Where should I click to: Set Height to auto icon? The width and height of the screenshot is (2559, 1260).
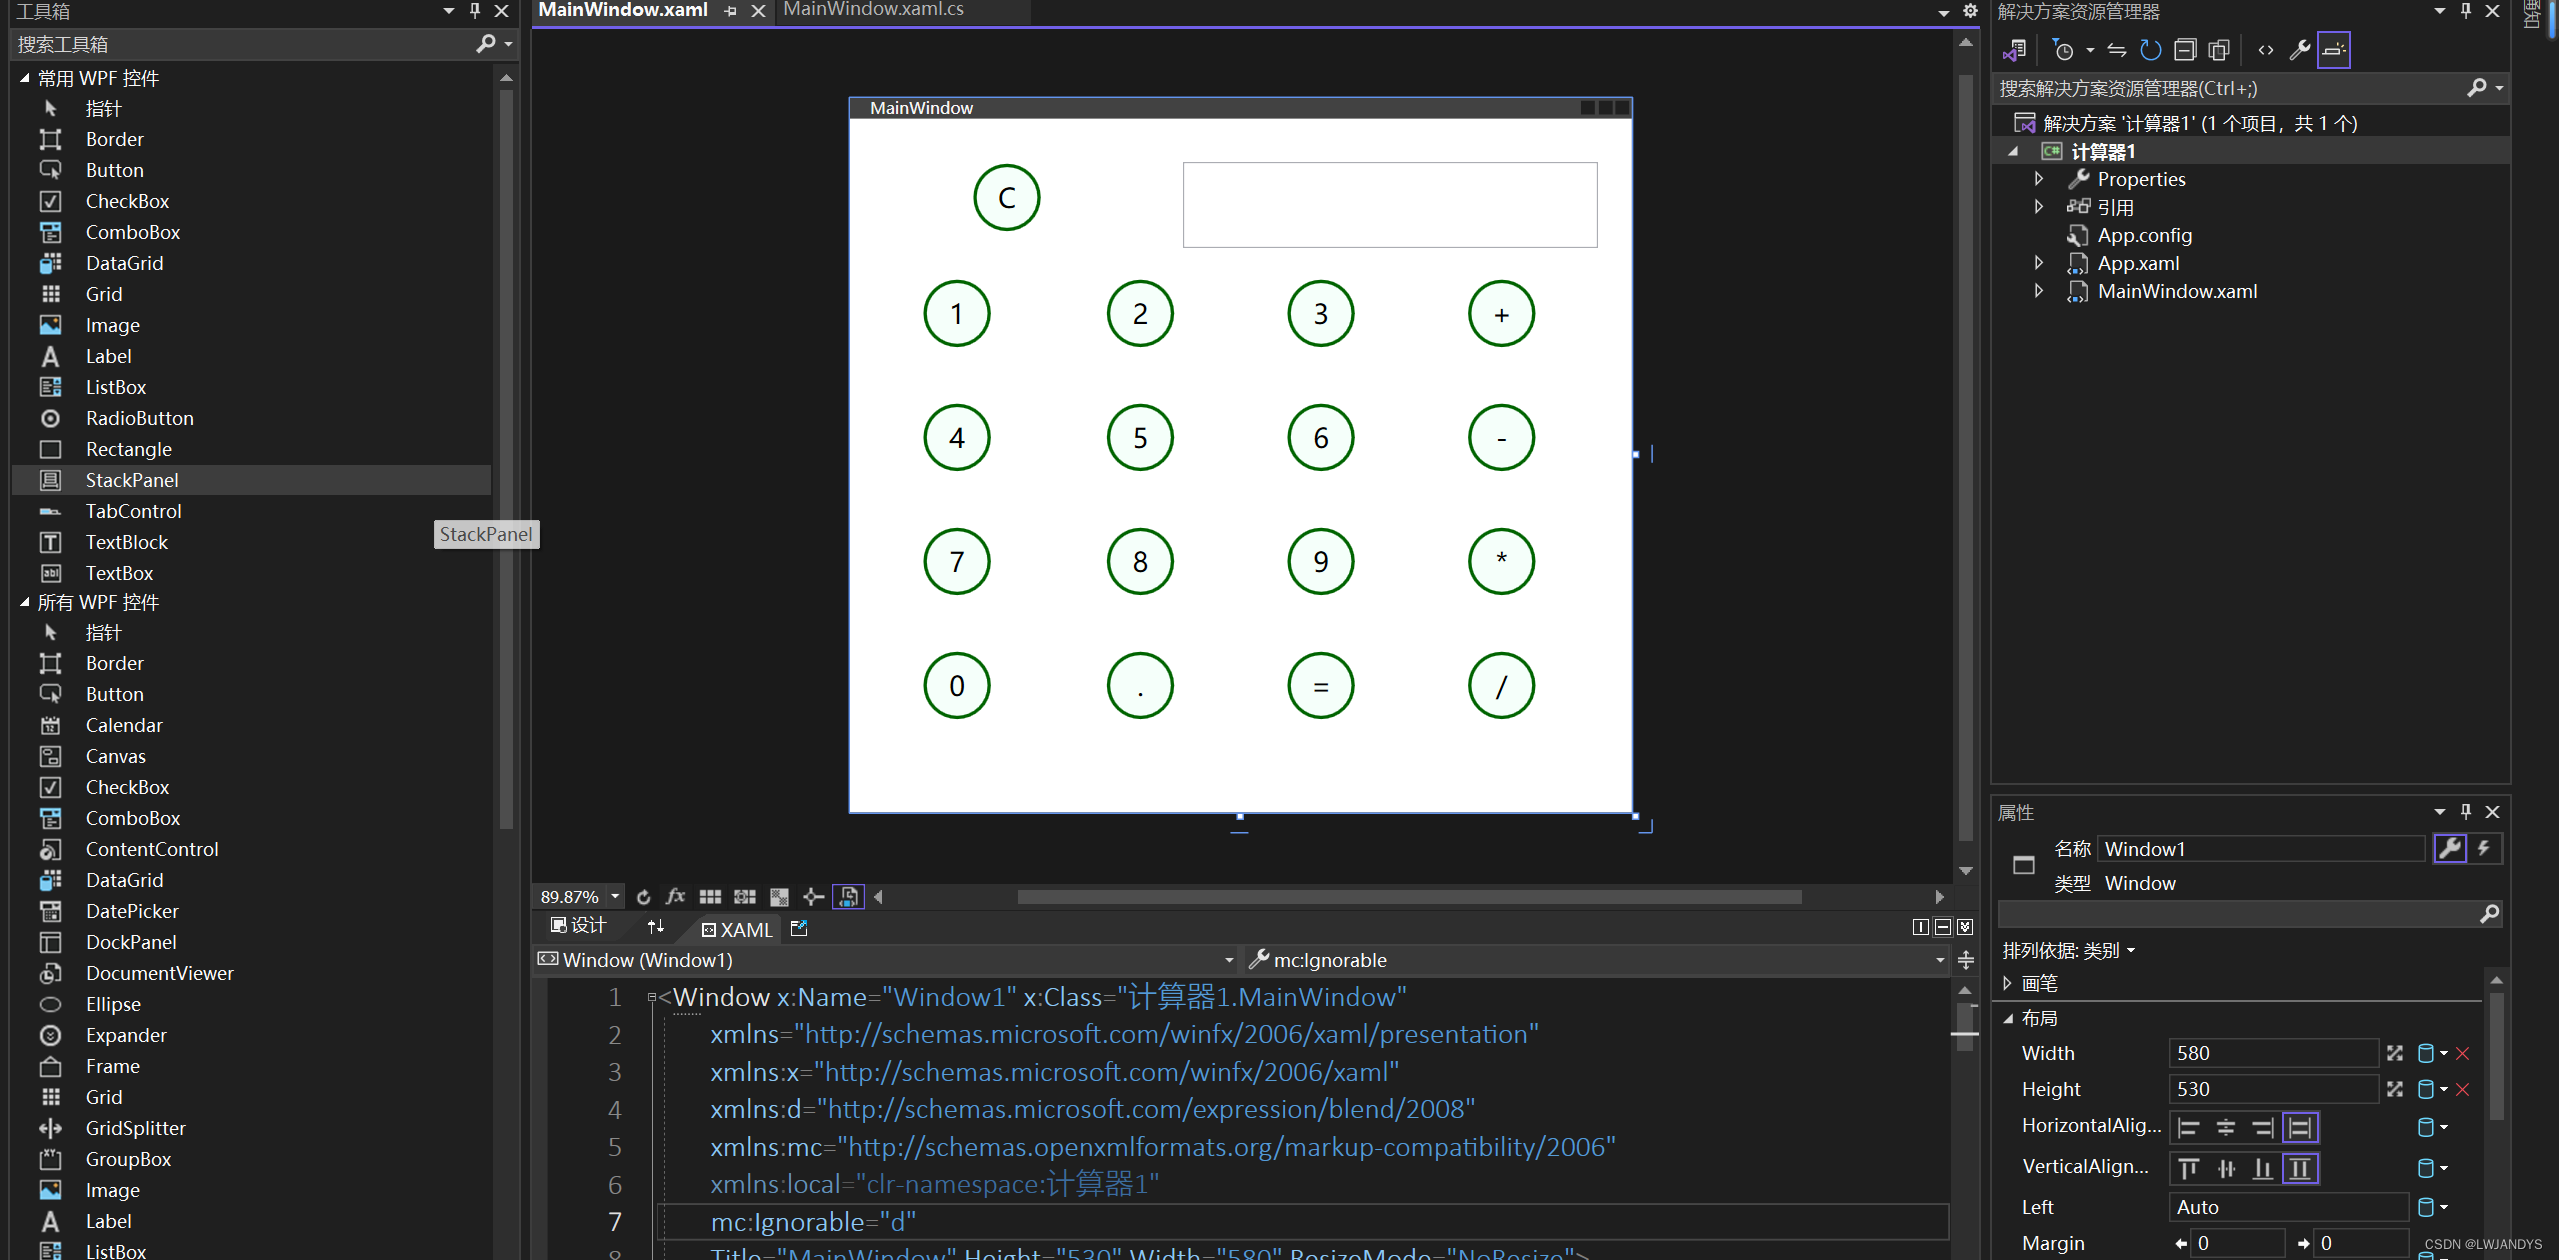click(x=2394, y=1089)
